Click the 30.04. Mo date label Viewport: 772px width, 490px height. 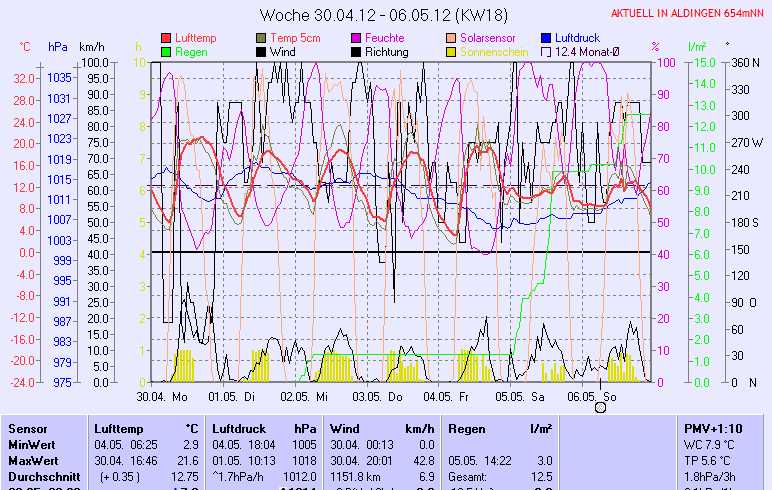coord(162,396)
